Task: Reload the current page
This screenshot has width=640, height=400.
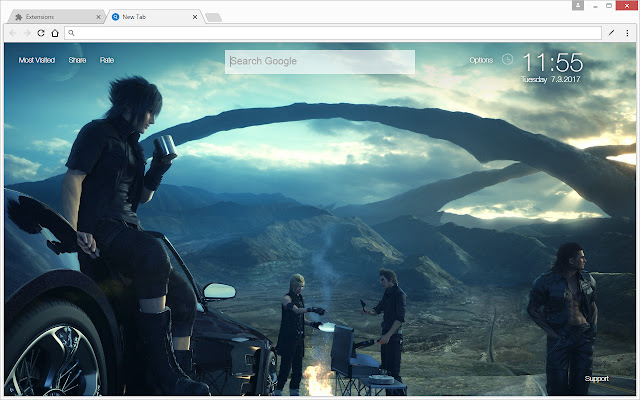Action: [41, 33]
